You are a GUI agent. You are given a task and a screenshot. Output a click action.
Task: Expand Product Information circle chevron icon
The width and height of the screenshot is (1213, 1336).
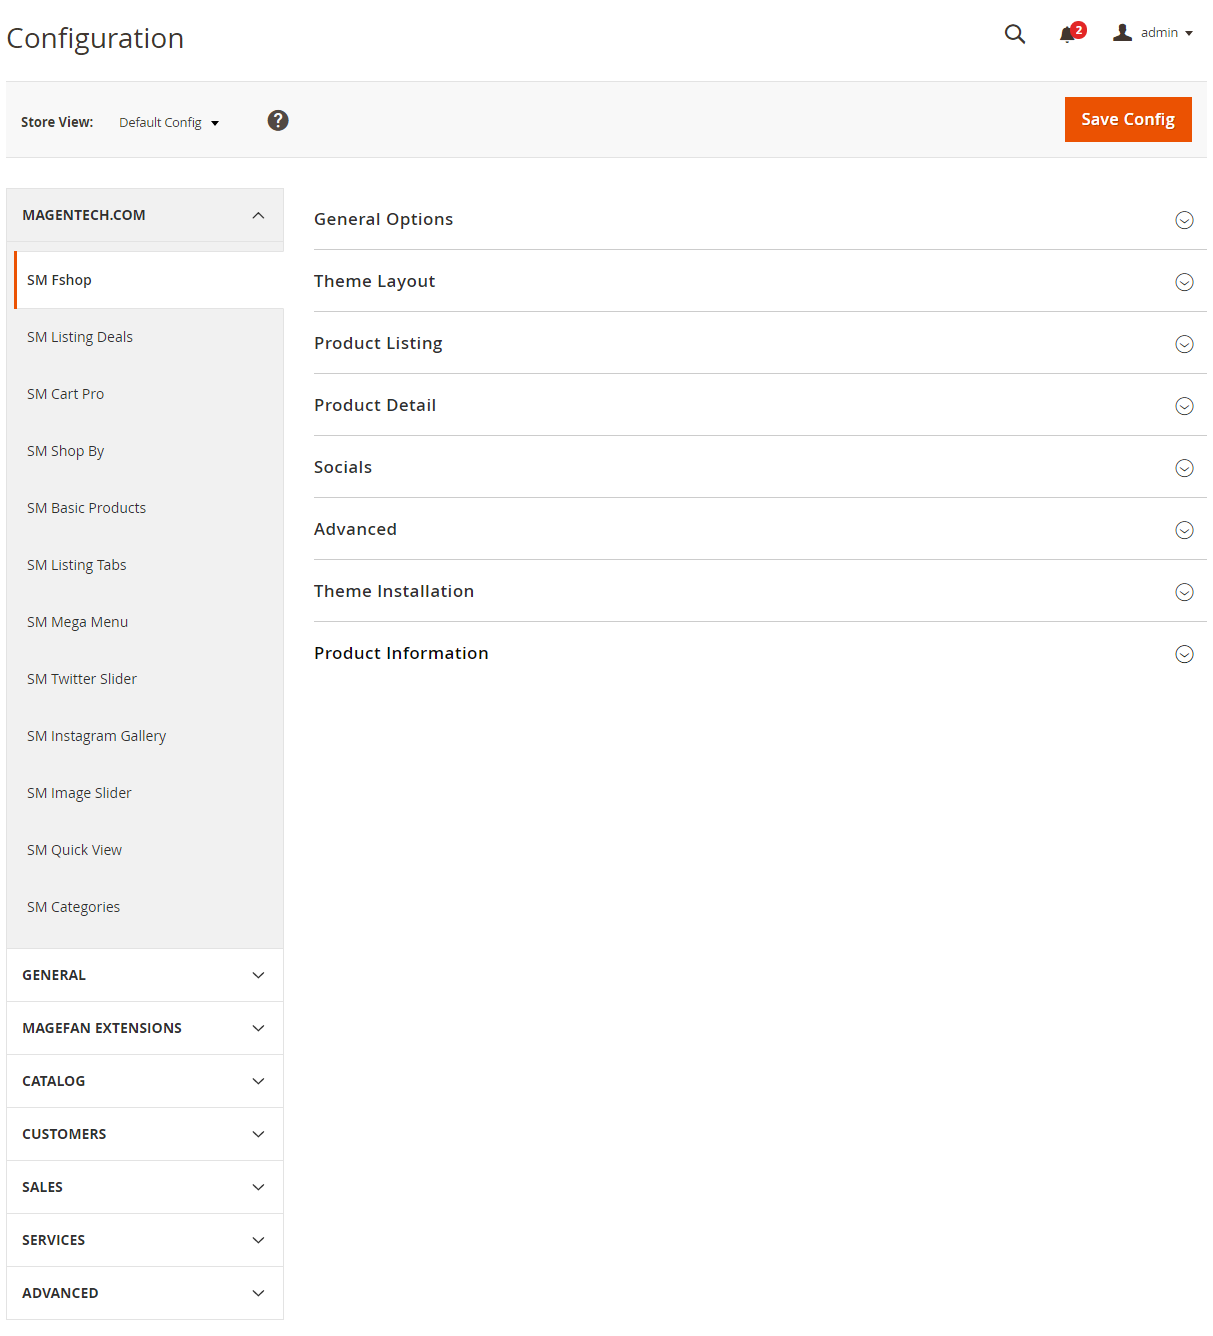pyautogui.click(x=1184, y=654)
